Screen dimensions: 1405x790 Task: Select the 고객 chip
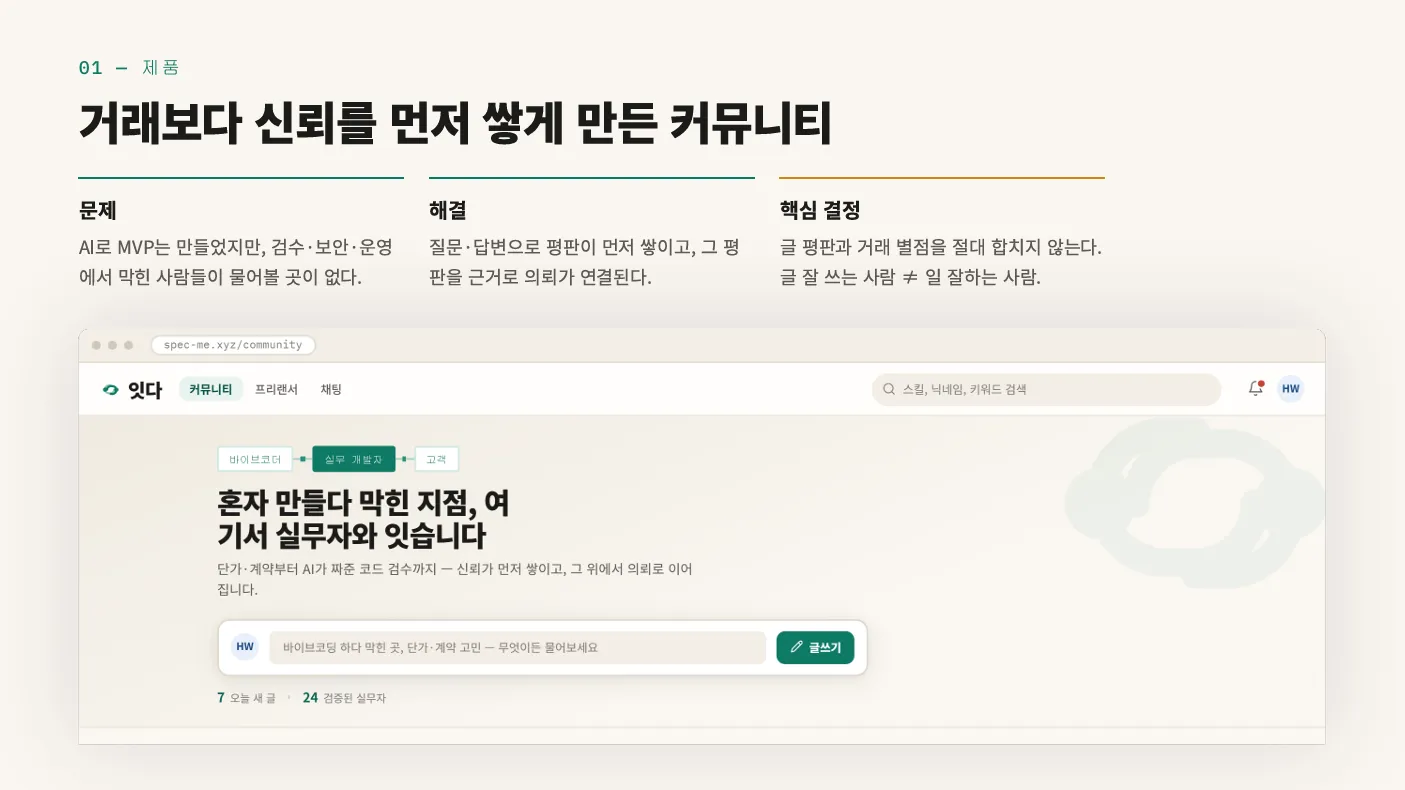(x=436, y=459)
